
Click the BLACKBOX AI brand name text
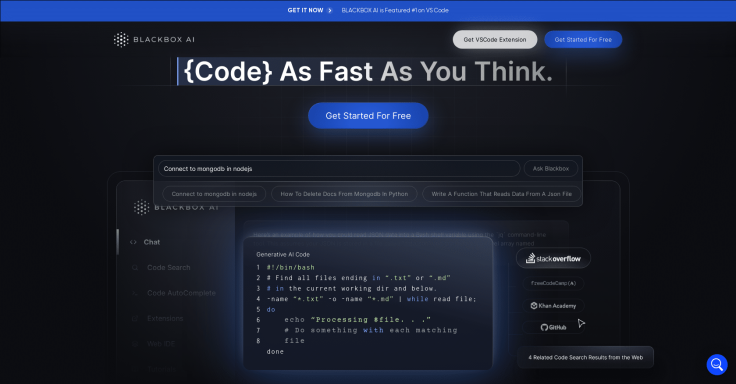[x=164, y=40]
